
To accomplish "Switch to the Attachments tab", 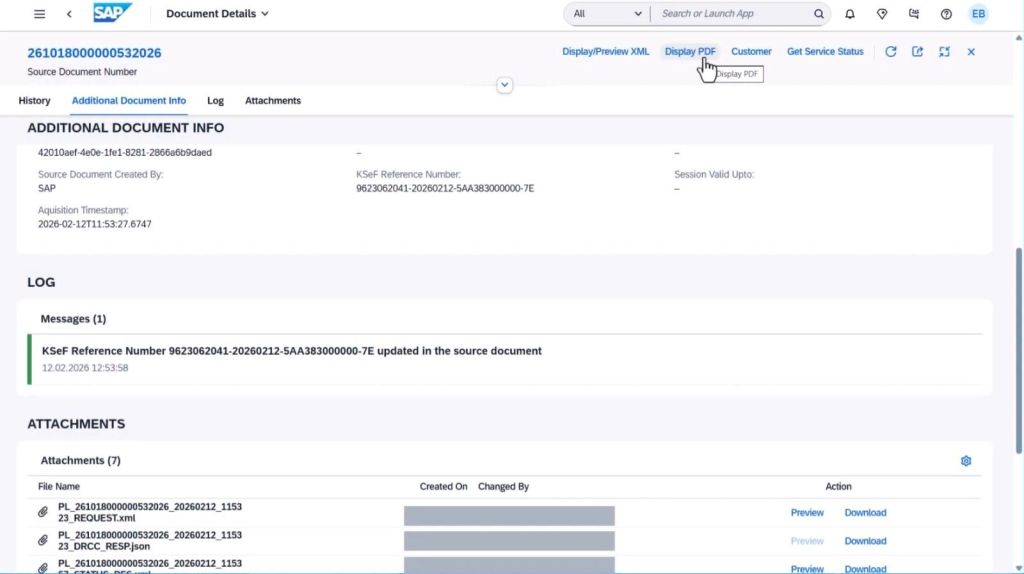I will pyautogui.click(x=273, y=101).
